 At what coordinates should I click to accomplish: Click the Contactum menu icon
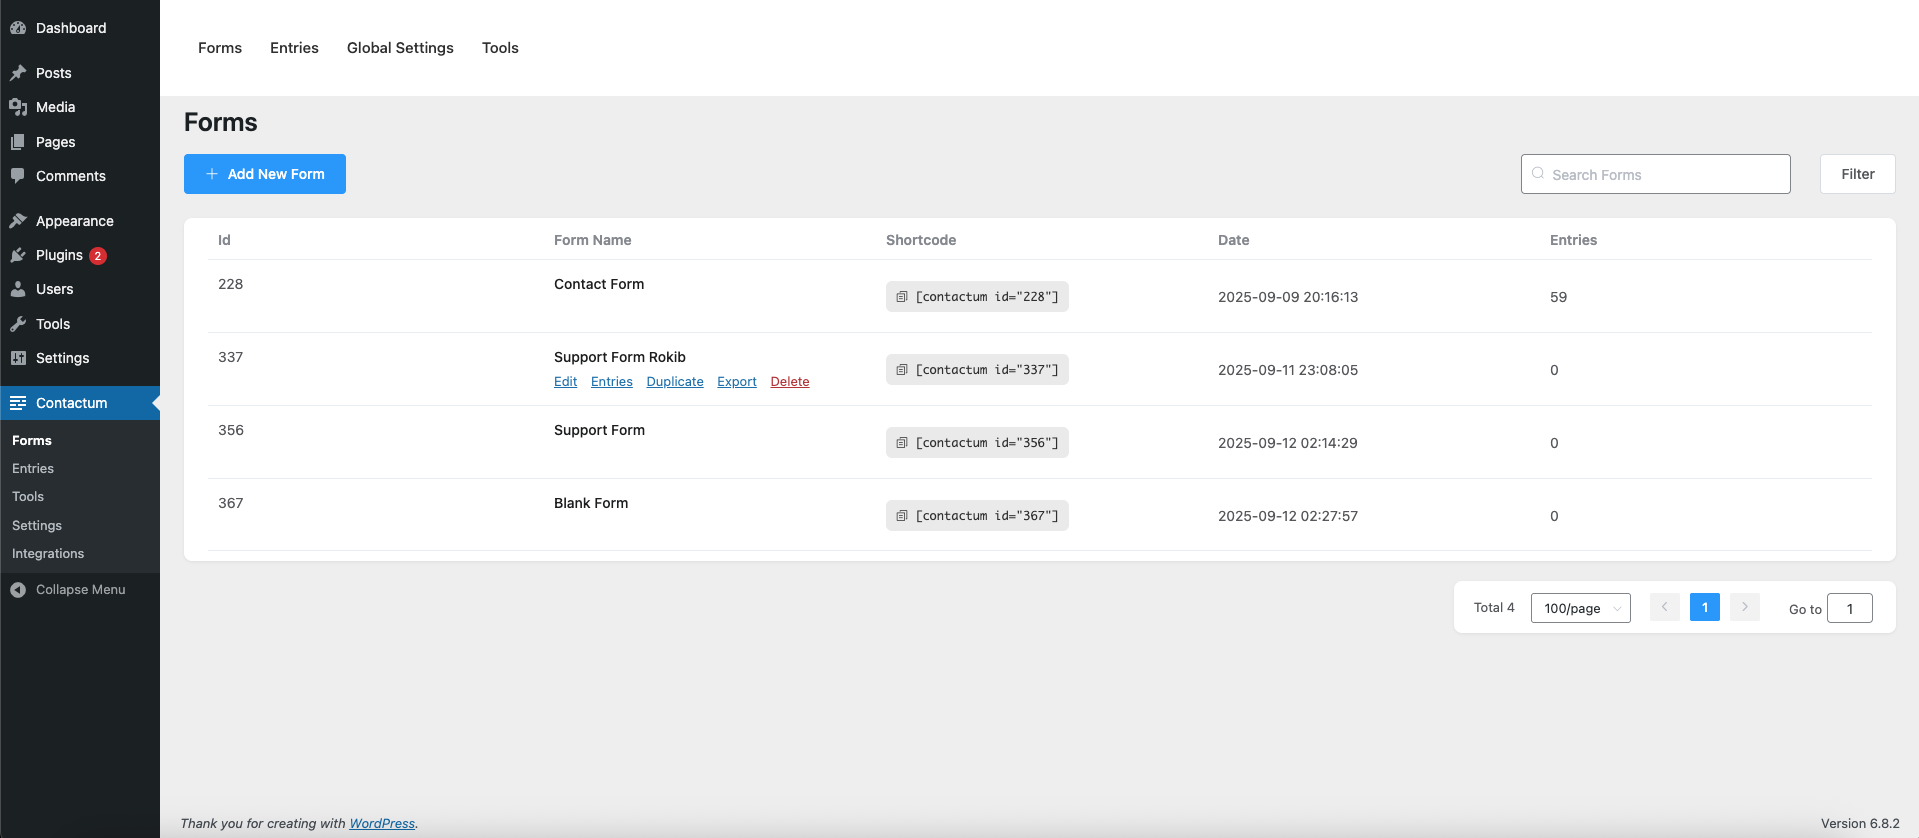pyautogui.click(x=18, y=403)
